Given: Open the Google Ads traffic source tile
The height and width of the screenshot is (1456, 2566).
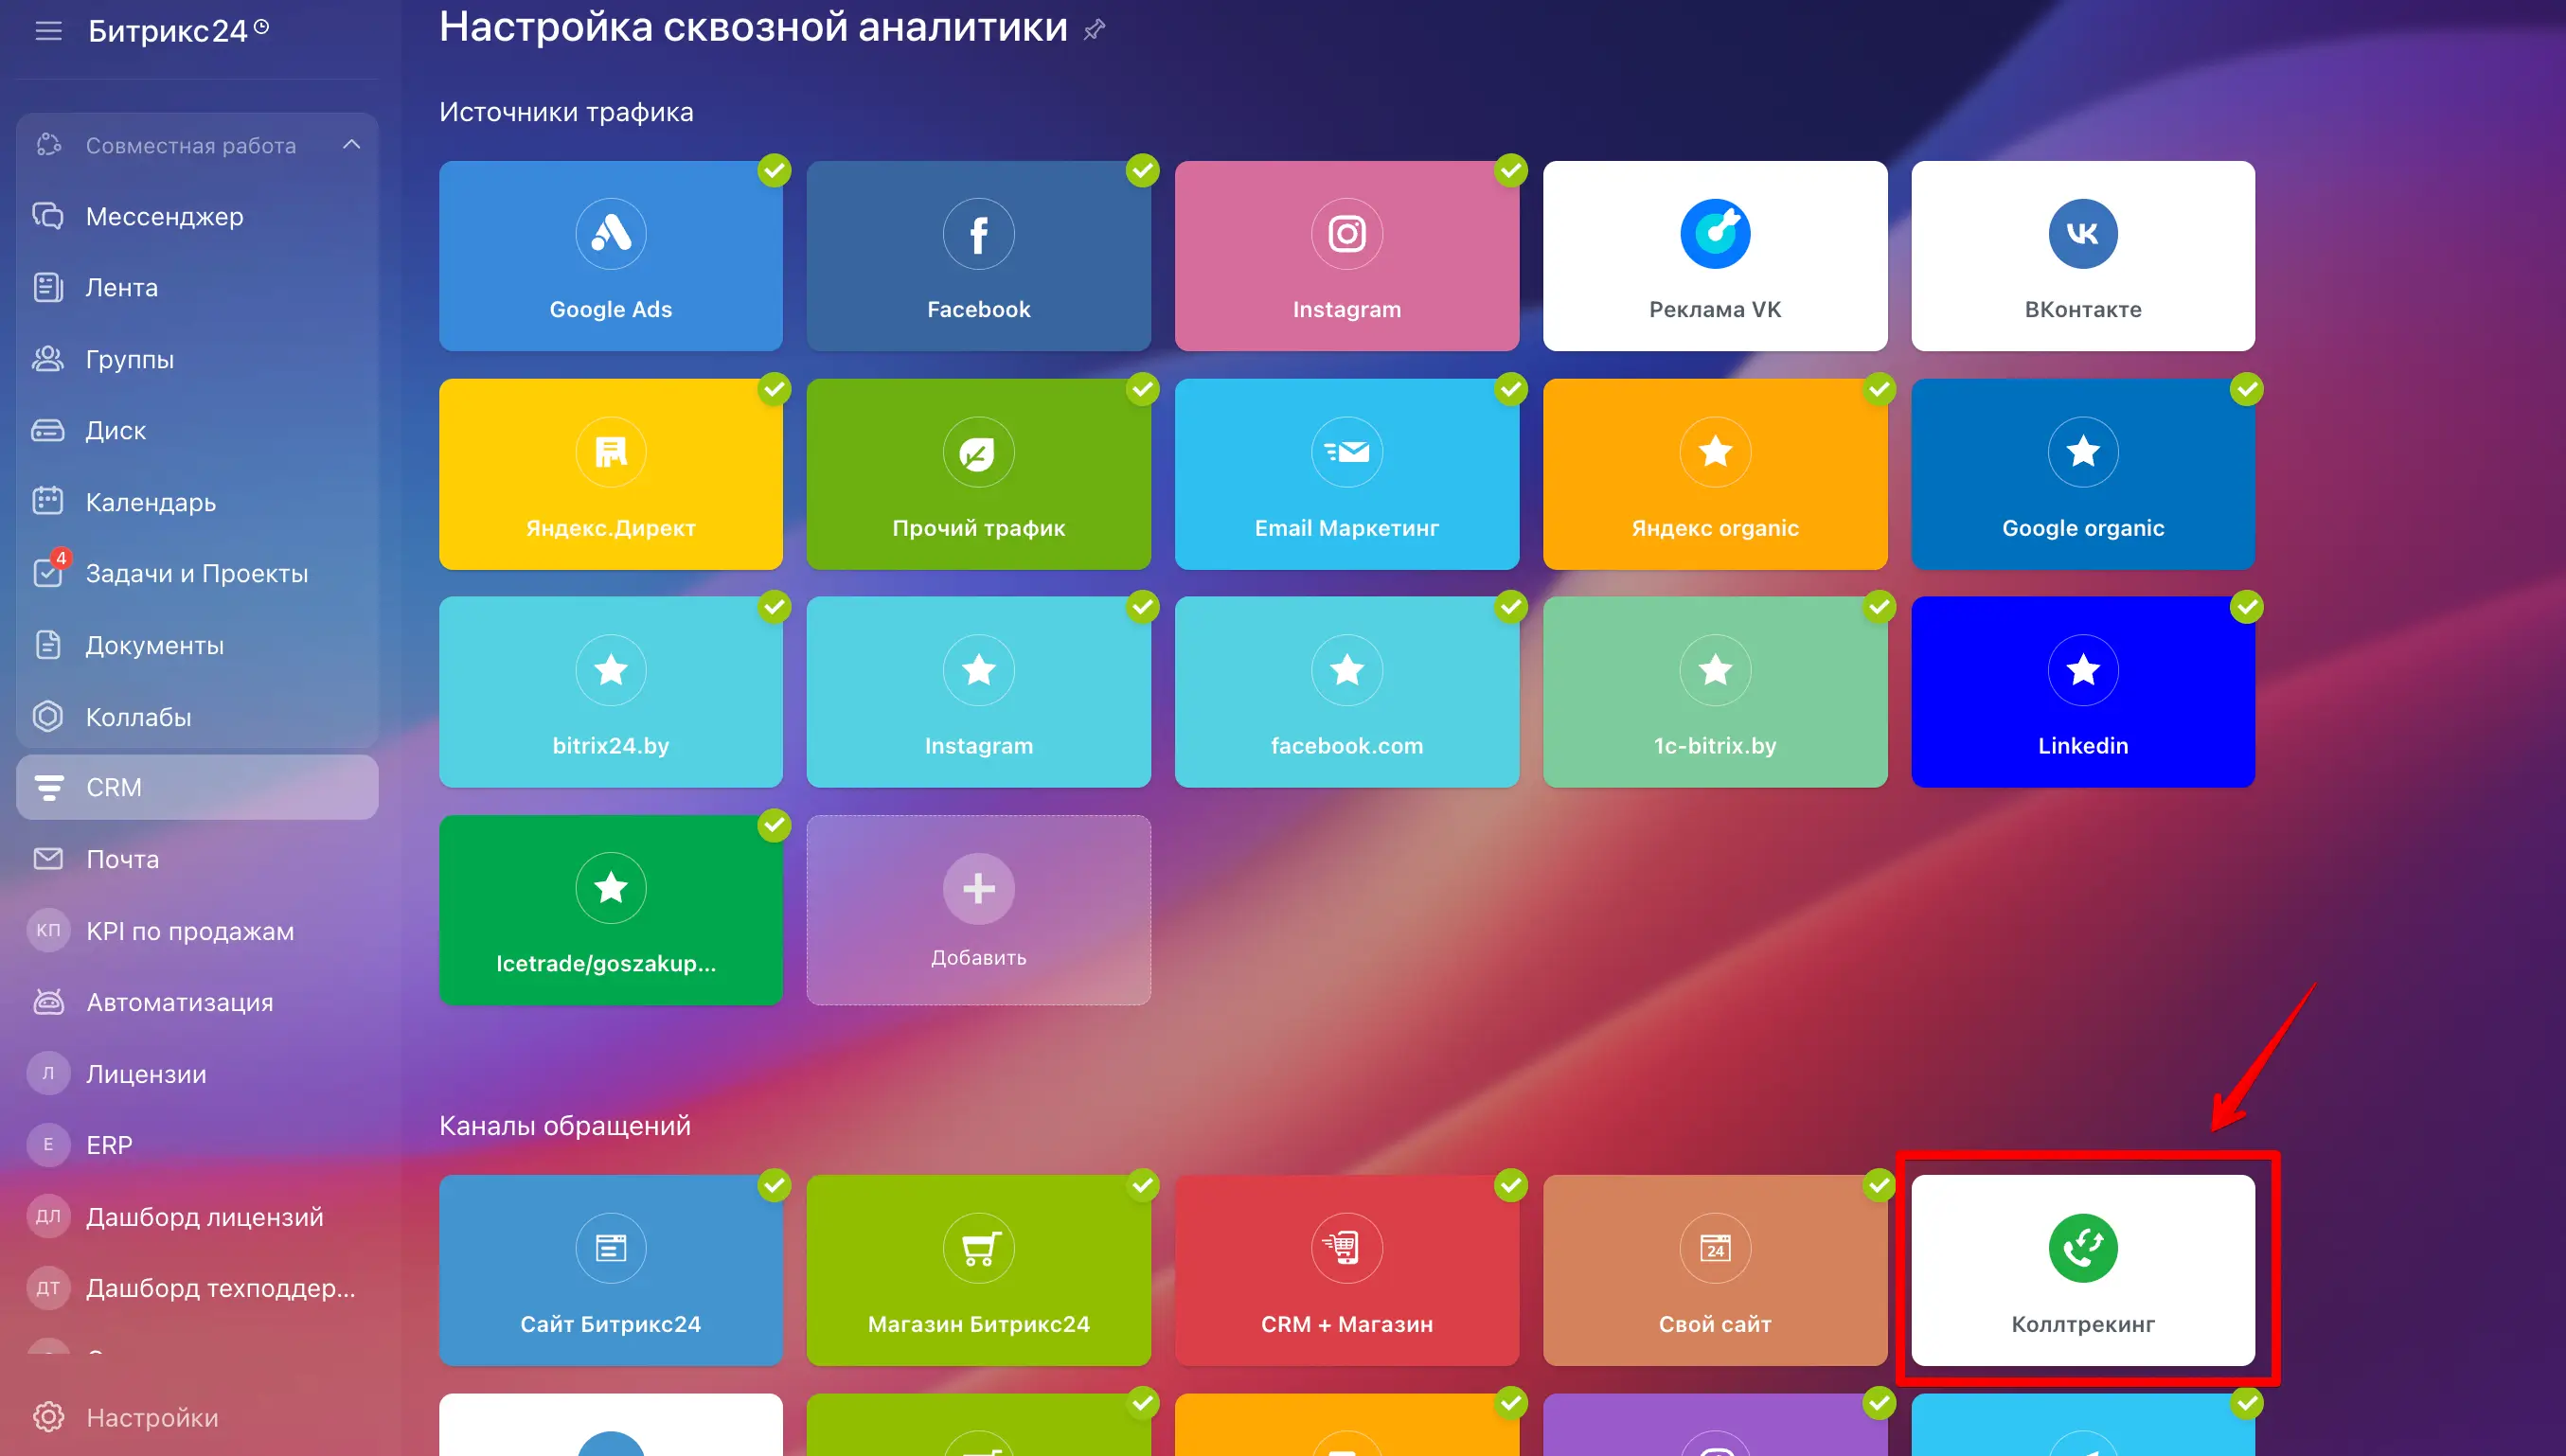Looking at the screenshot, I should click(x=610, y=256).
